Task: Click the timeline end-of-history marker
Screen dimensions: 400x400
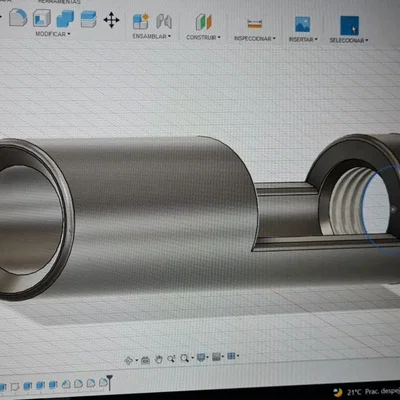Action: [x=109, y=382]
